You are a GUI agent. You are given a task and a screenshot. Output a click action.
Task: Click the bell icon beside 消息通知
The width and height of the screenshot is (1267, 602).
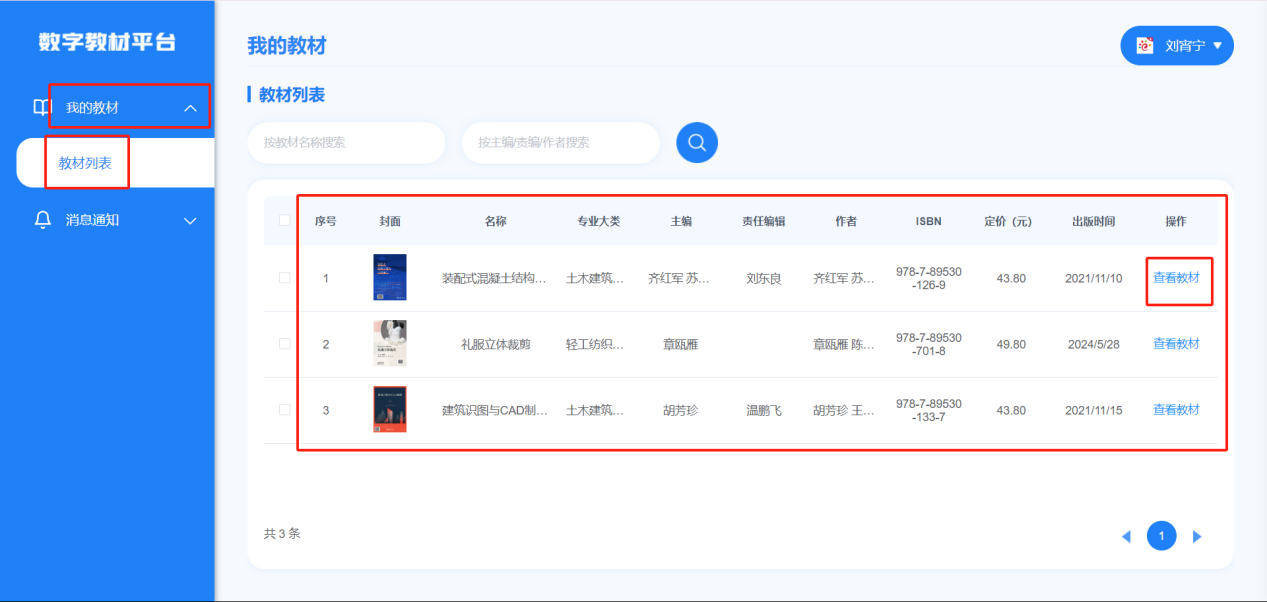[42, 219]
